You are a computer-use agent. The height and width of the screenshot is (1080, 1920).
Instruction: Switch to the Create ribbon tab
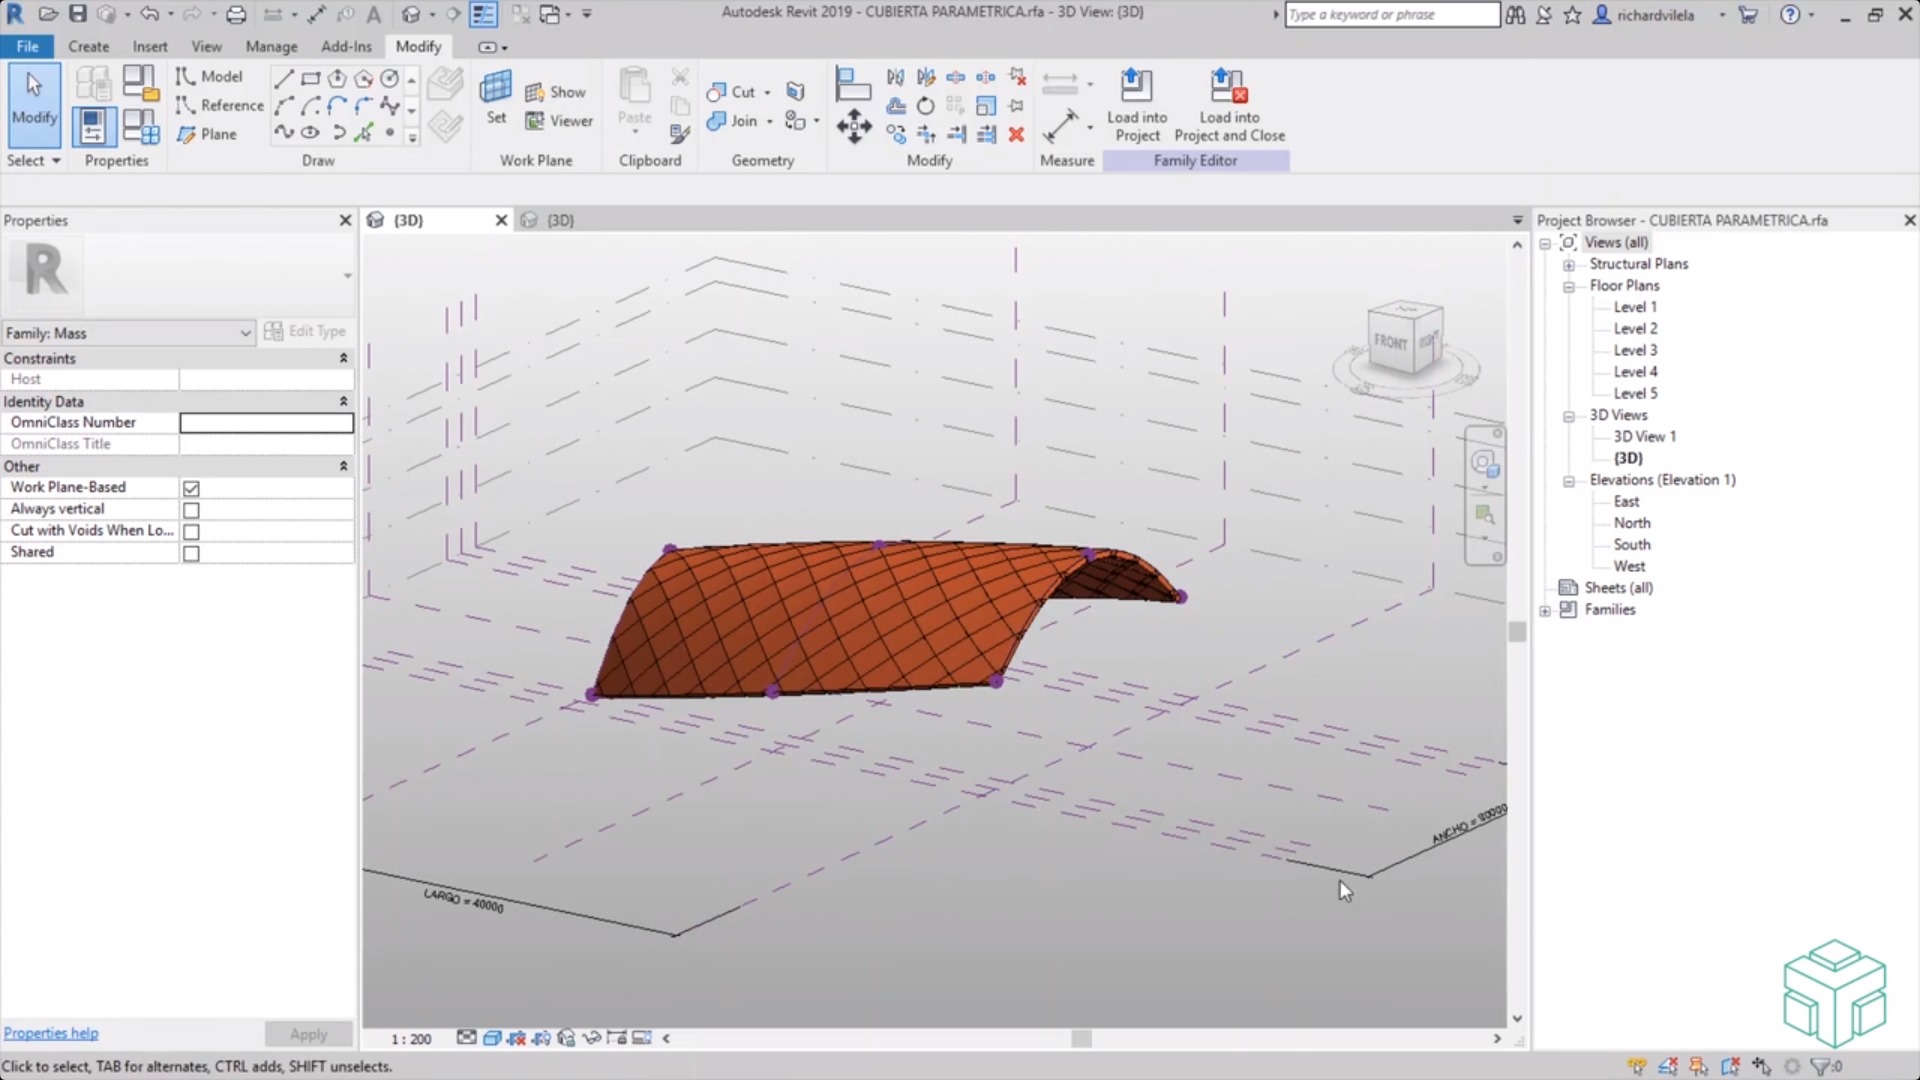[x=88, y=46]
